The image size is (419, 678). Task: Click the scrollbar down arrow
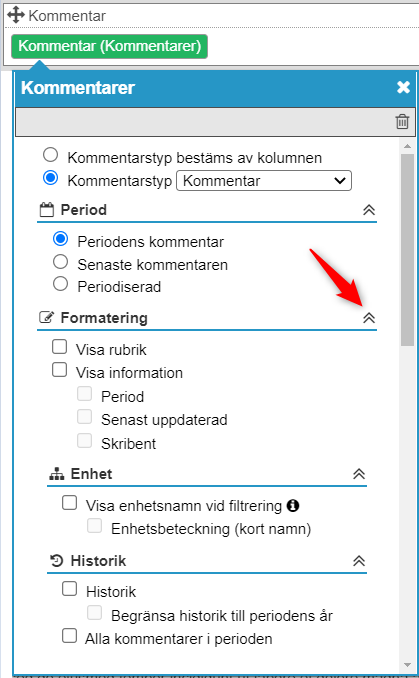click(x=407, y=665)
